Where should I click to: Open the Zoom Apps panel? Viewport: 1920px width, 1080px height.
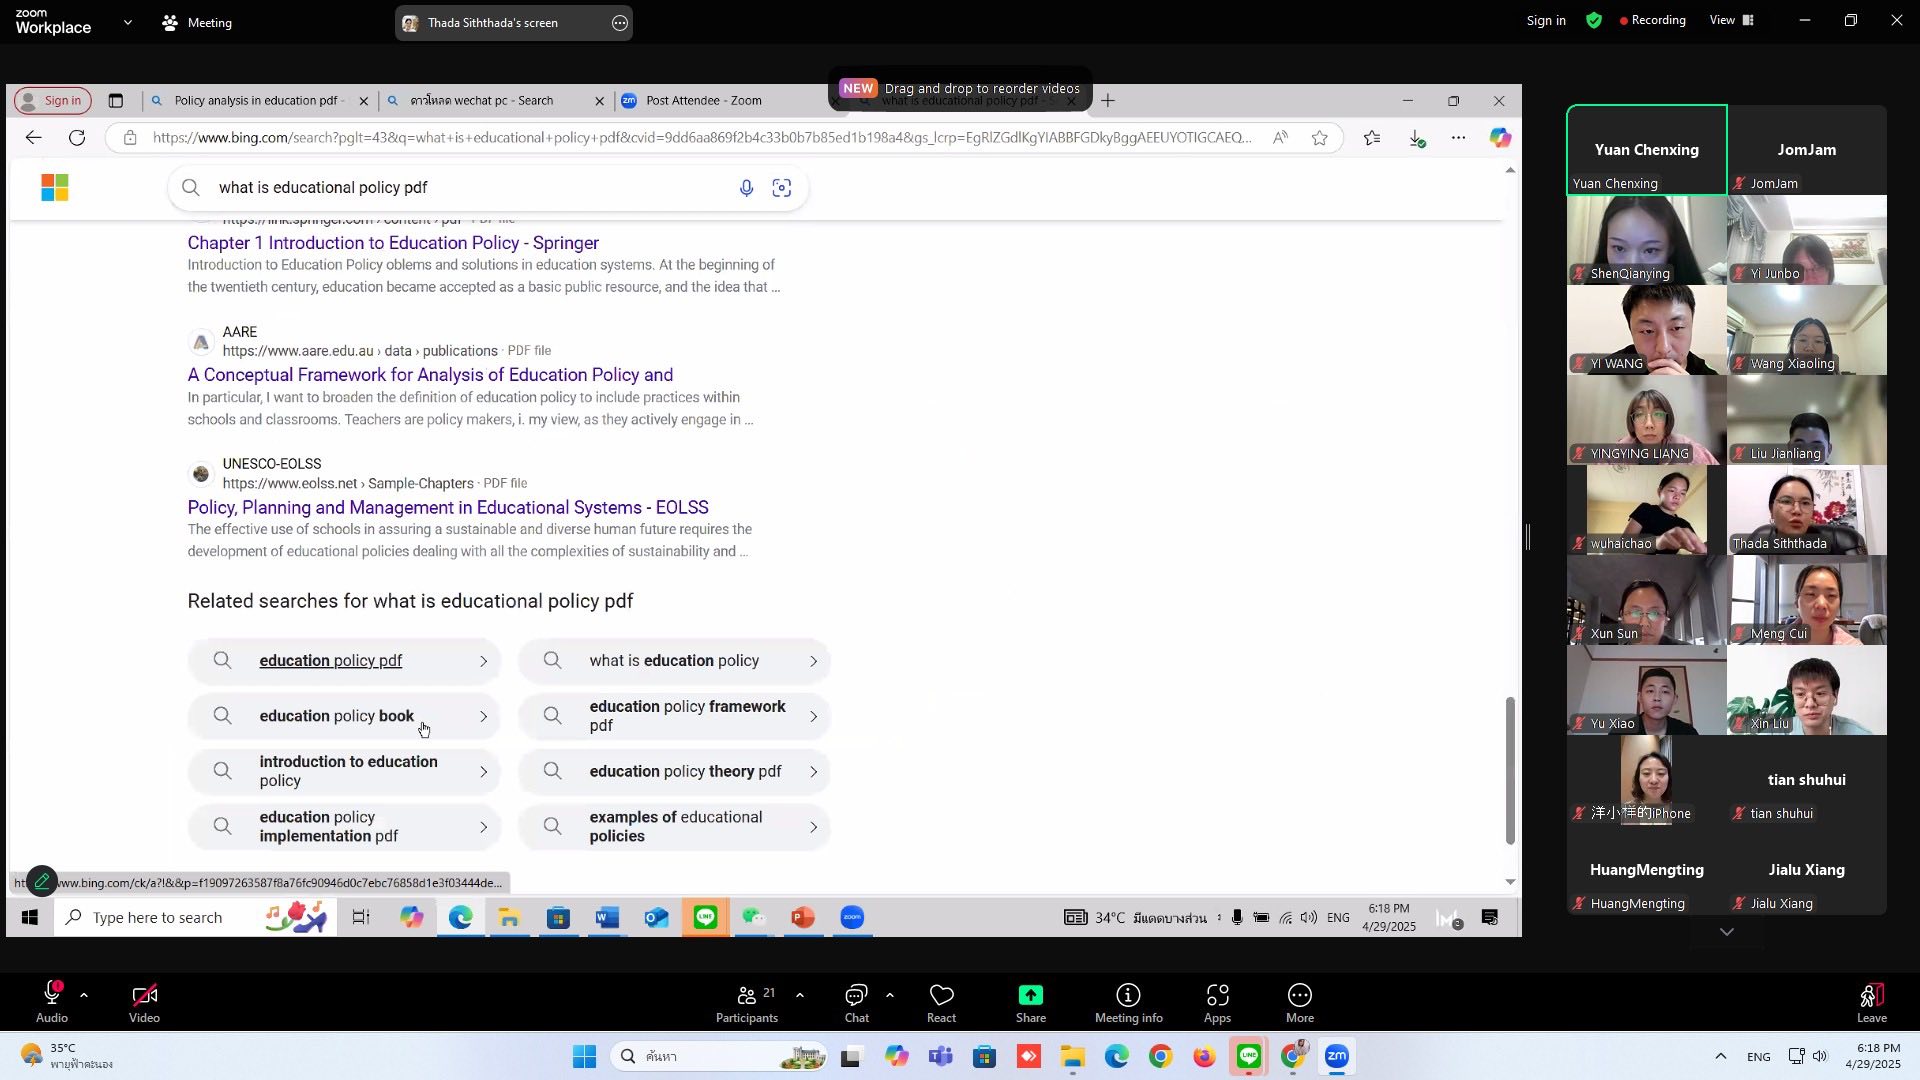click(1217, 1002)
